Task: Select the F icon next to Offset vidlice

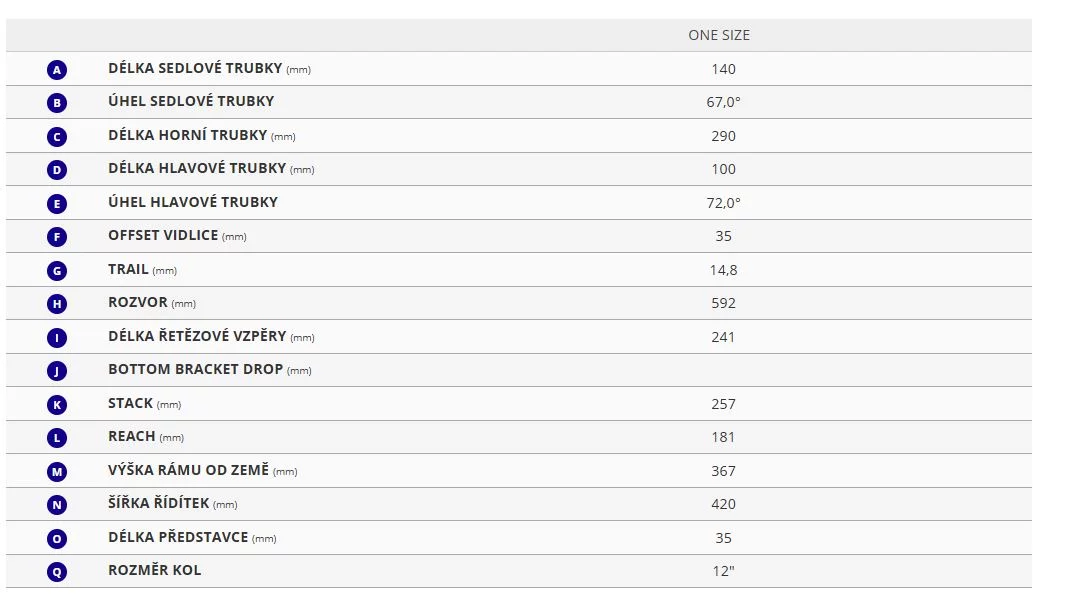Action: click(x=57, y=237)
